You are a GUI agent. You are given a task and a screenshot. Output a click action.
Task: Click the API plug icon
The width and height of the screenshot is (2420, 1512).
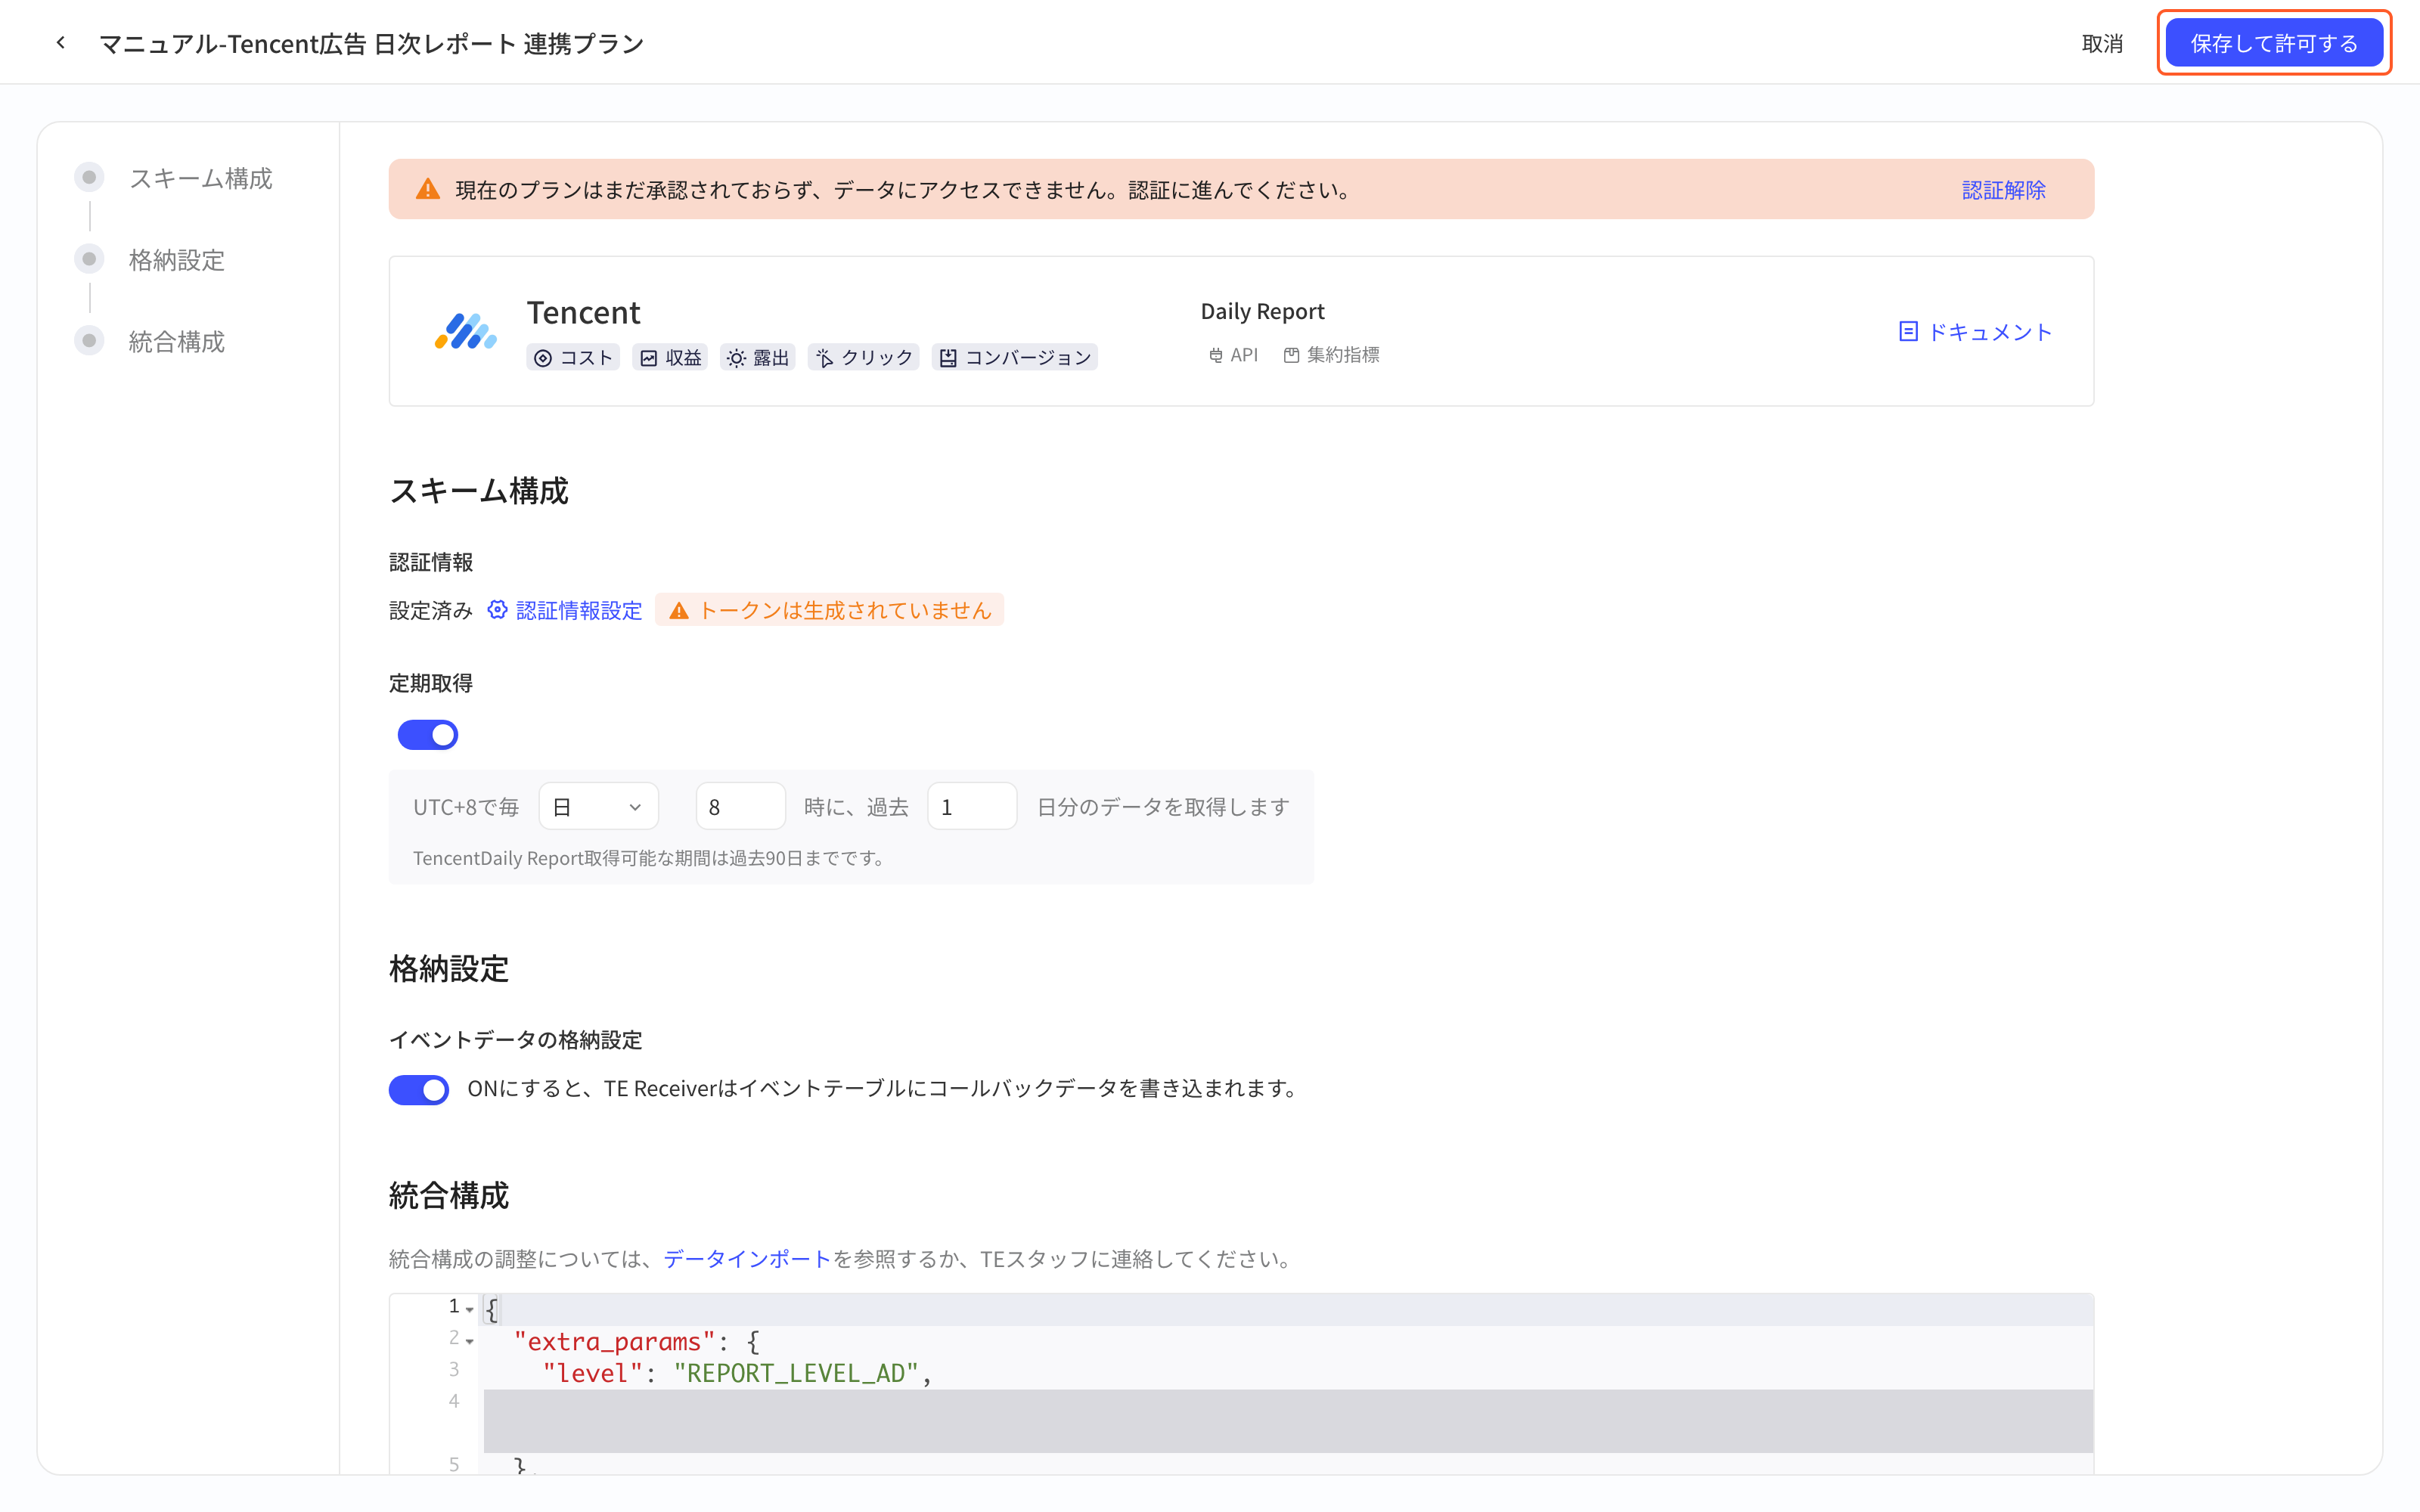tap(1216, 355)
